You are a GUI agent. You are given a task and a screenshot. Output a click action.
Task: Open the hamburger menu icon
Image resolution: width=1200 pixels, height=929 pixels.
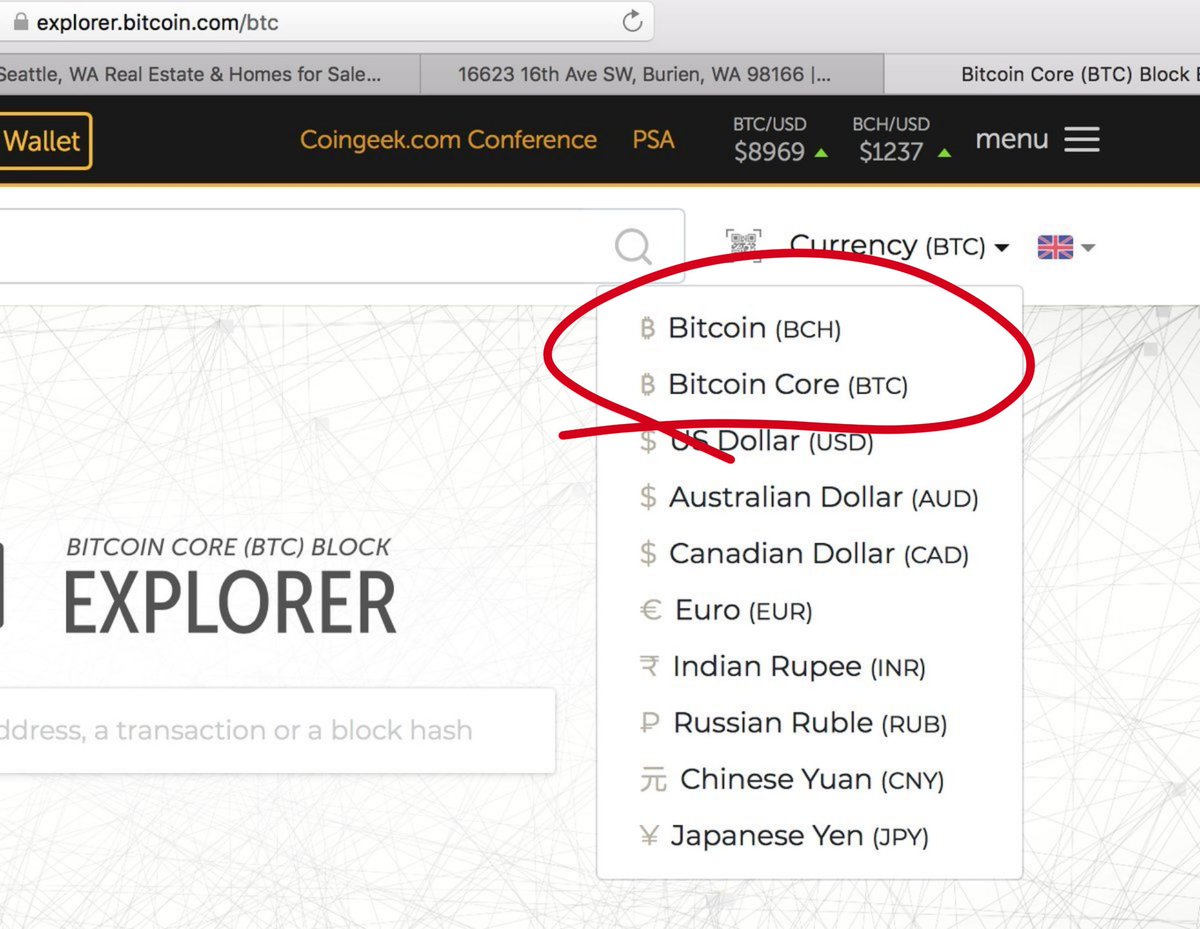(x=1082, y=139)
